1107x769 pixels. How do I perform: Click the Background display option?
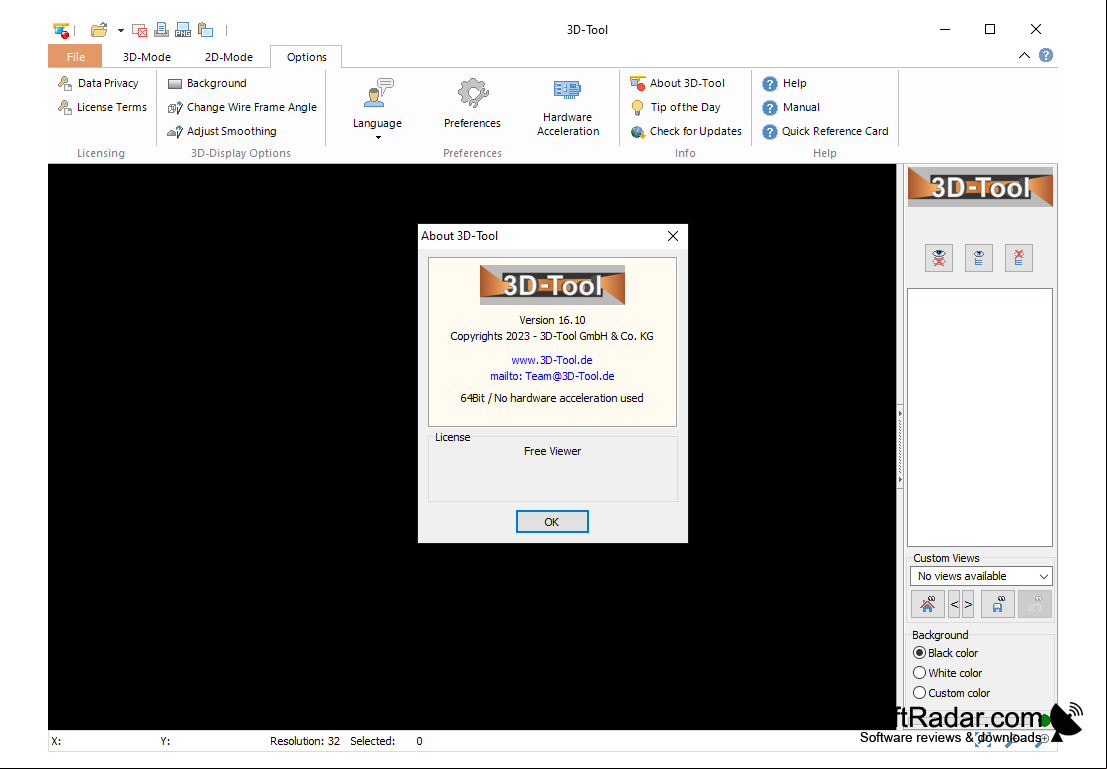[x=208, y=83]
